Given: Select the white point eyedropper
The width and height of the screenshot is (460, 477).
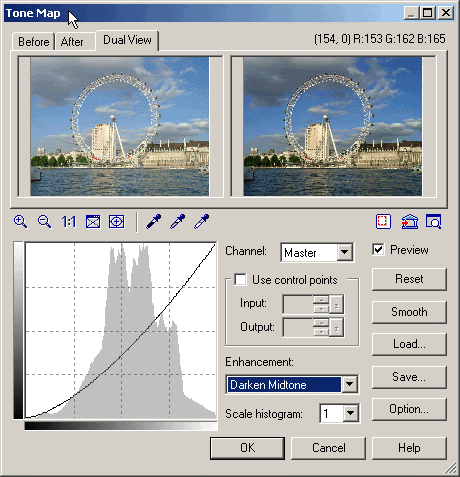Looking at the screenshot, I should pos(202,222).
